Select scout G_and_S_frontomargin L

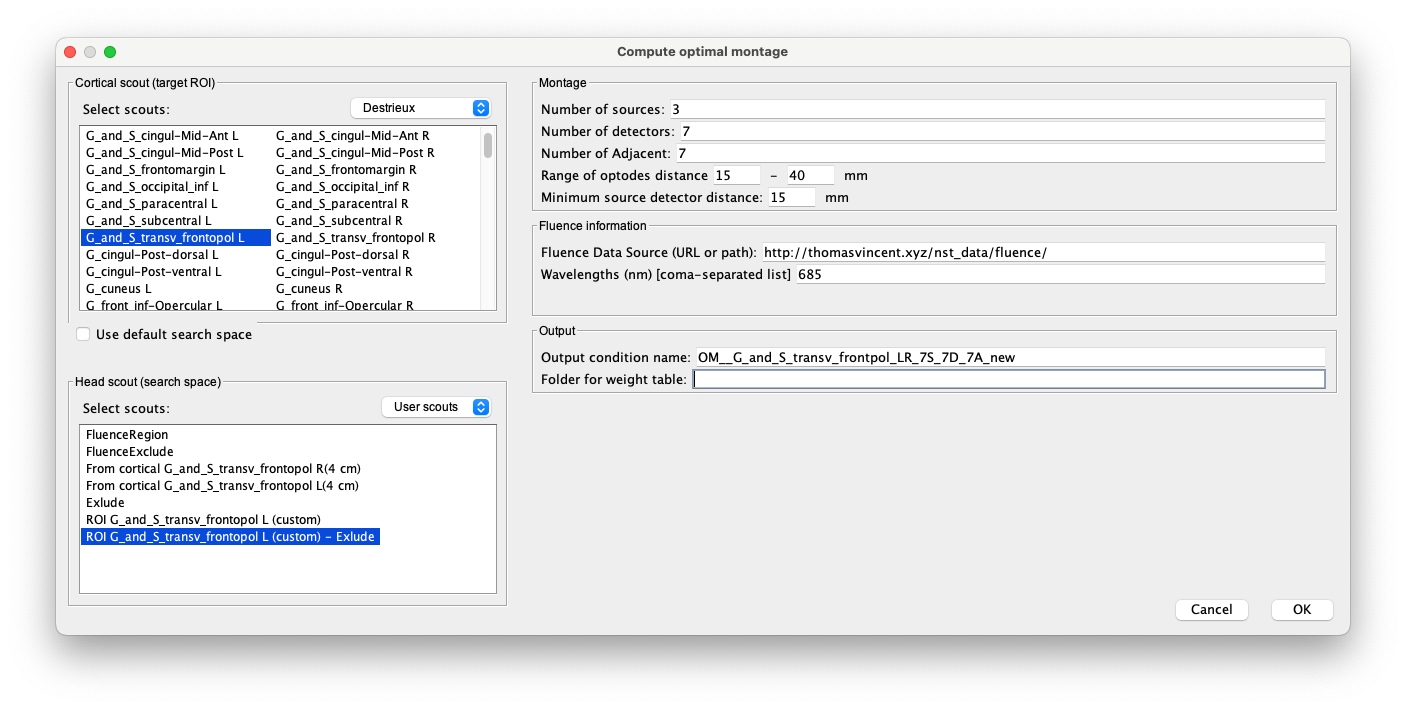(x=155, y=170)
